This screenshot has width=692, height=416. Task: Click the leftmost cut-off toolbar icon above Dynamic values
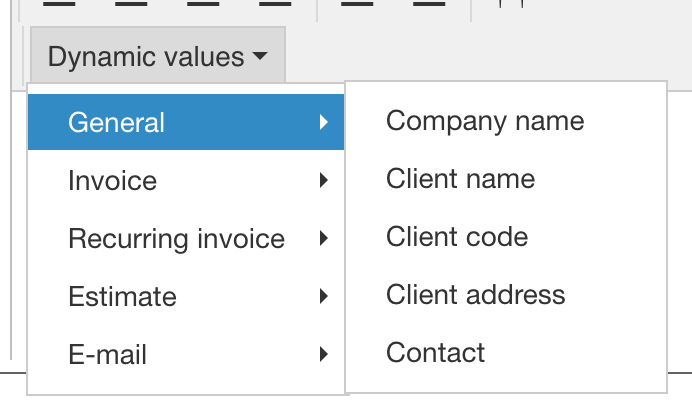[x=59, y=4]
